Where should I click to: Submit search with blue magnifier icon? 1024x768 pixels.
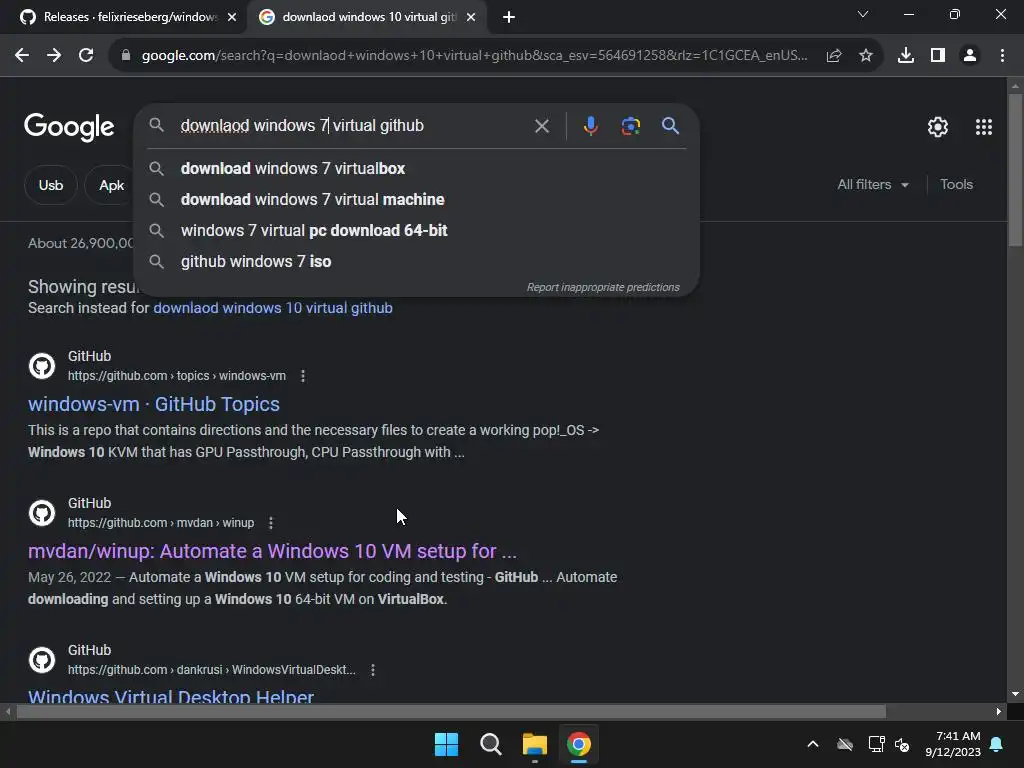(x=671, y=125)
